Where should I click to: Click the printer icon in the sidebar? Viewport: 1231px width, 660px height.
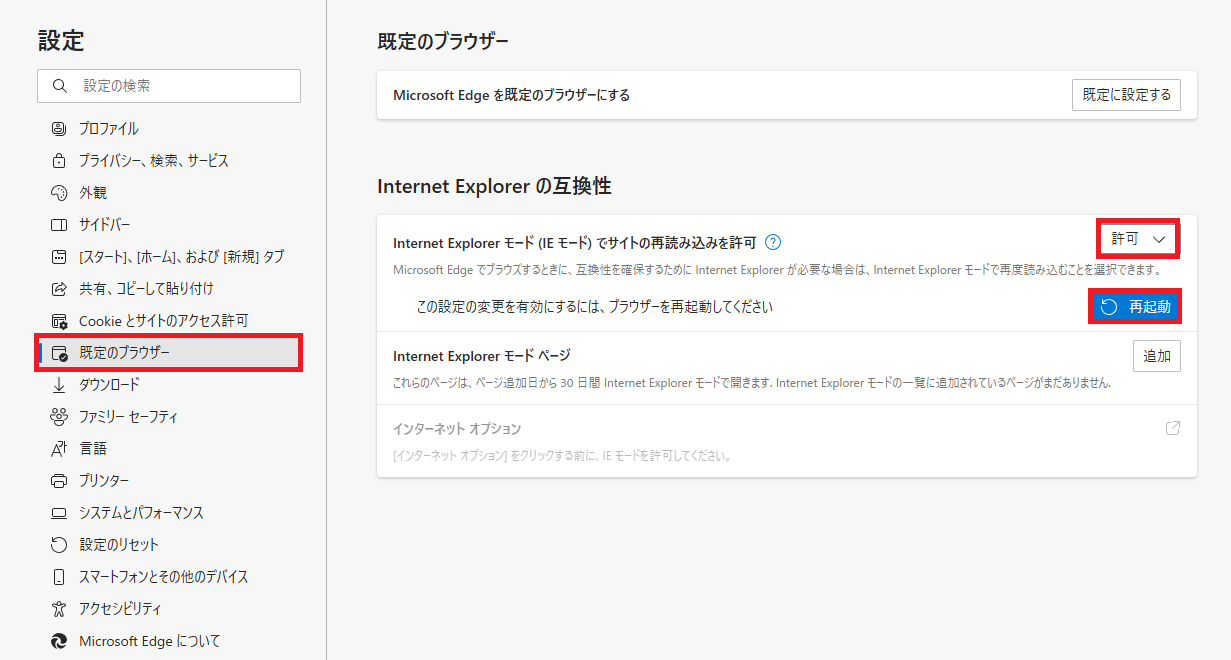tap(59, 481)
